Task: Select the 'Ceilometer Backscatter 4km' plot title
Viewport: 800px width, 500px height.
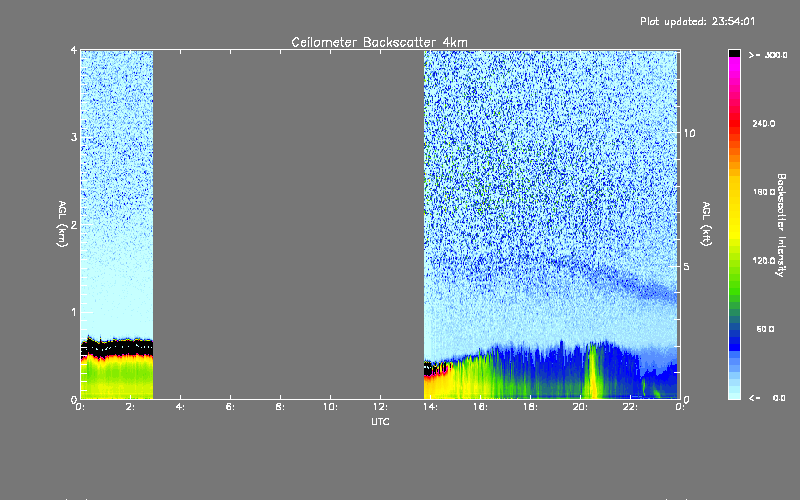Action: click(x=379, y=42)
